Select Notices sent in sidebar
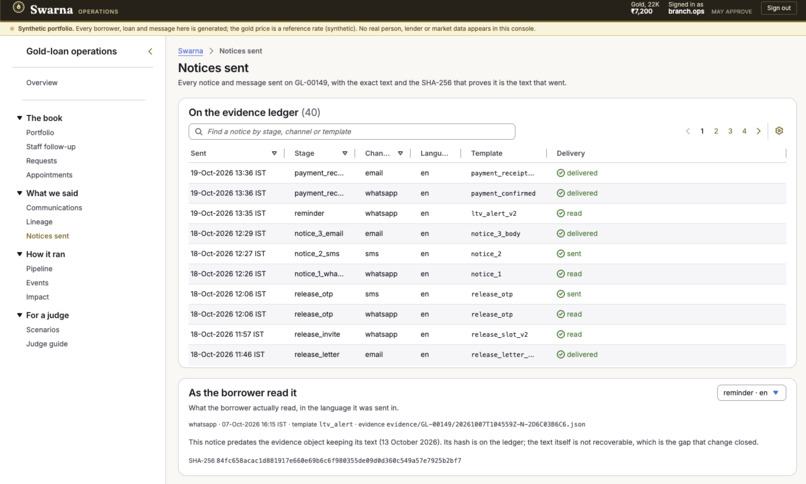Viewport: 806px width, 484px height. click(x=47, y=236)
